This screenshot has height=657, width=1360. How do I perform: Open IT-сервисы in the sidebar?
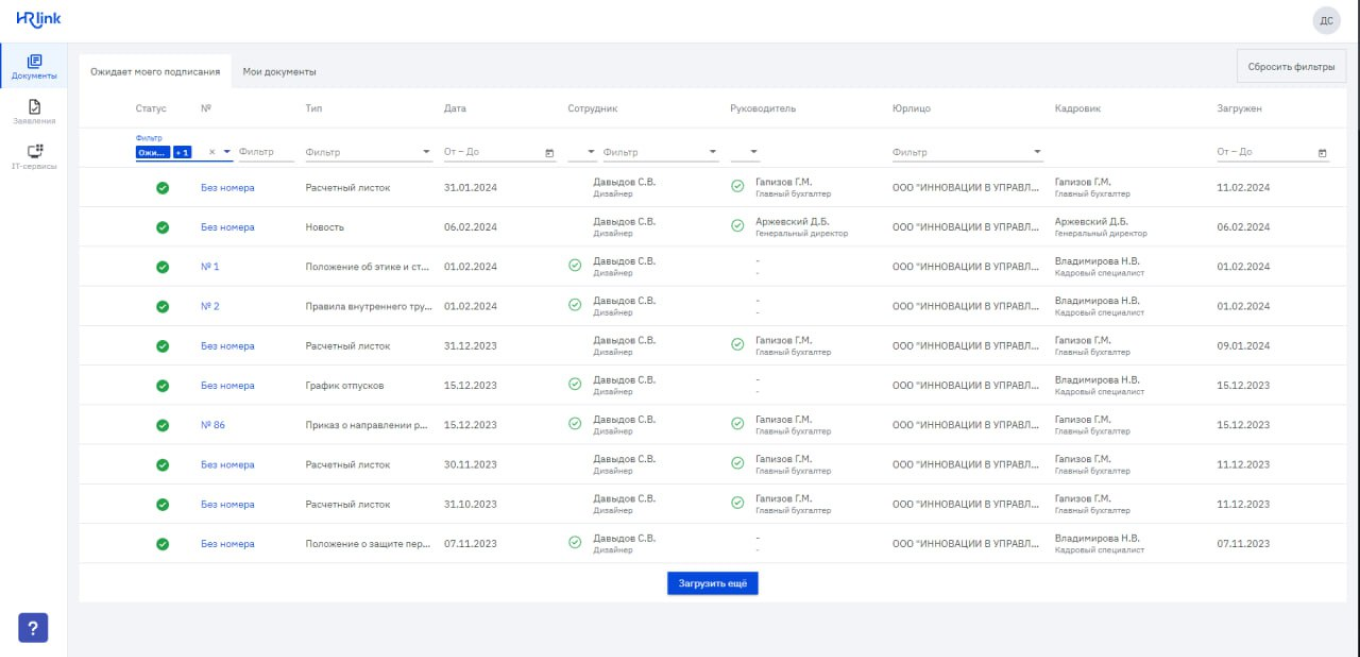(34, 156)
